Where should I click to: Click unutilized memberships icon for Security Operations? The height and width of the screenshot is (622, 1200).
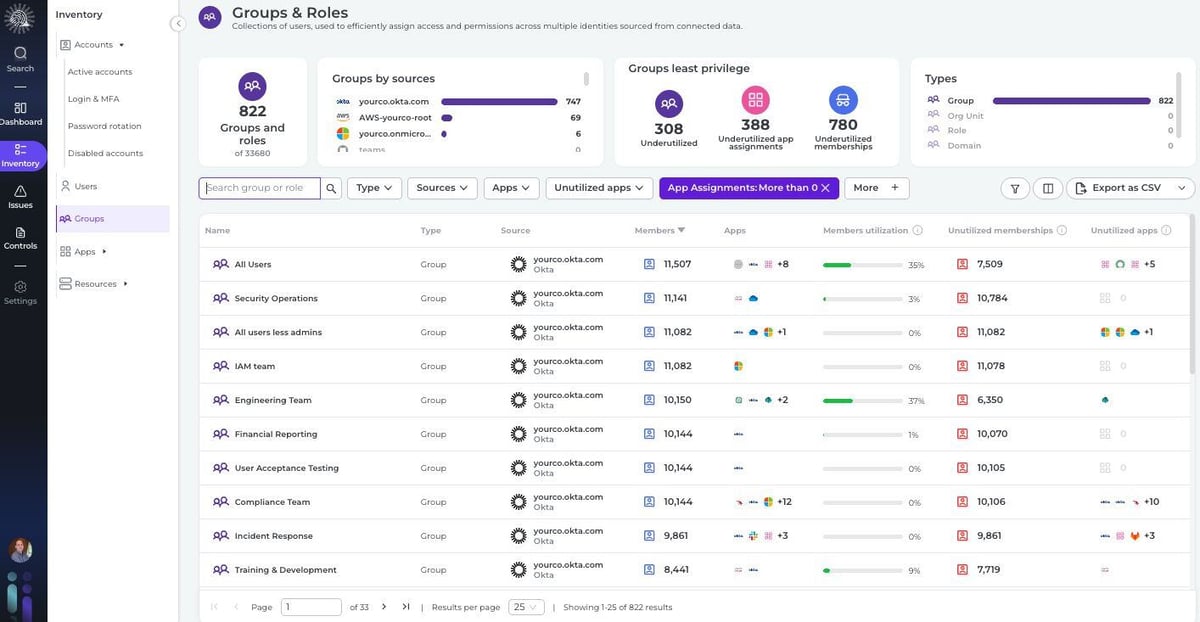click(x=962, y=298)
